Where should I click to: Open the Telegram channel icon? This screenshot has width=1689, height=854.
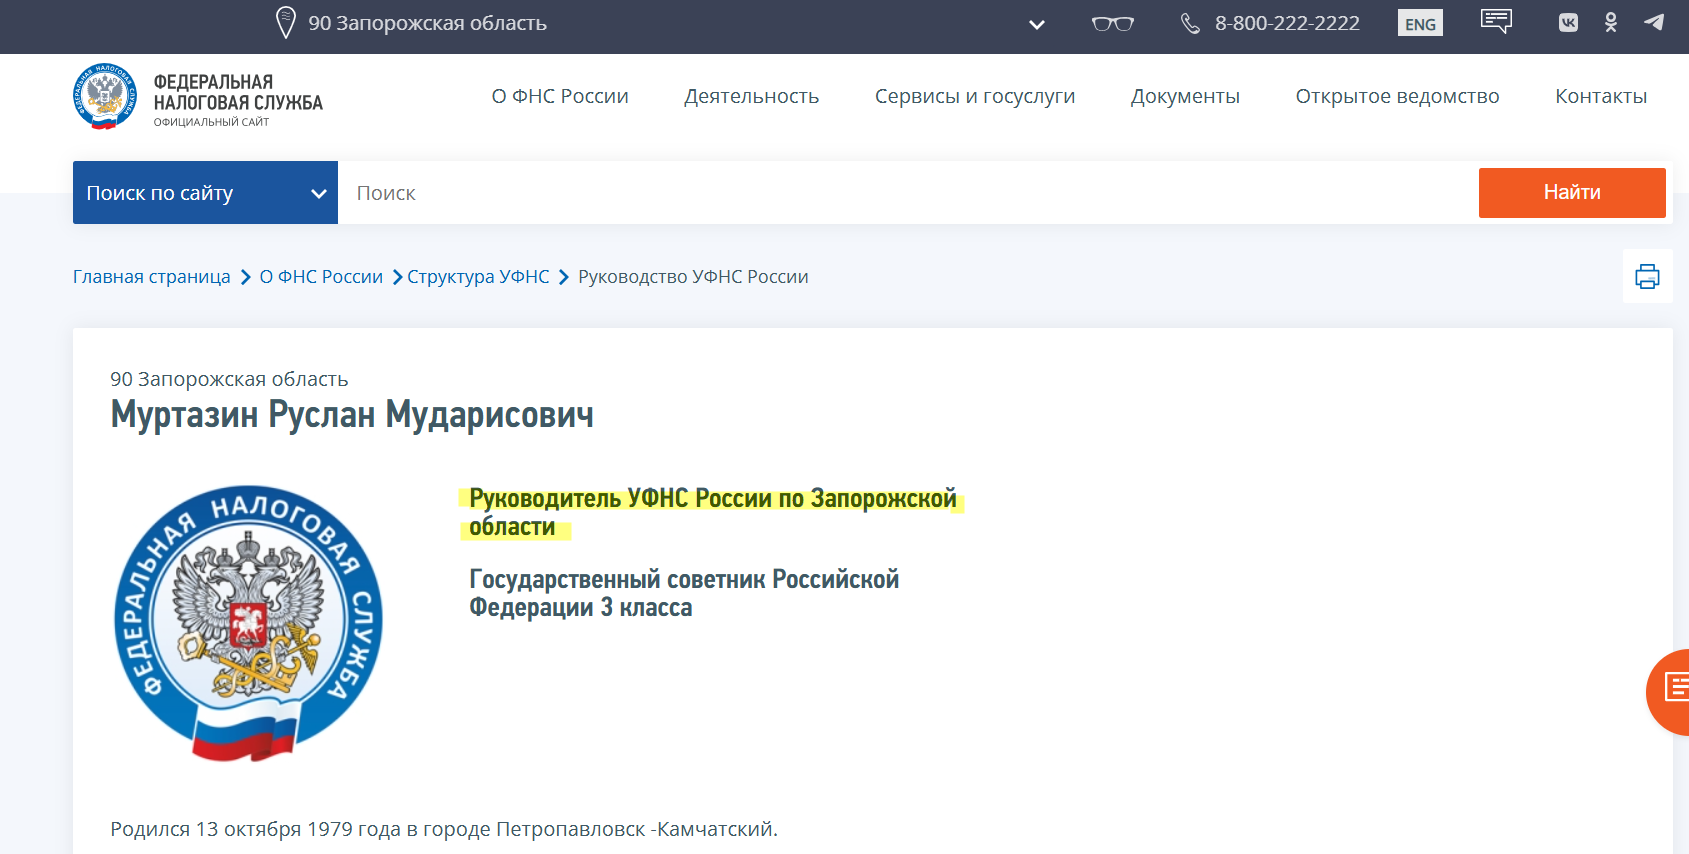[1654, 22]
